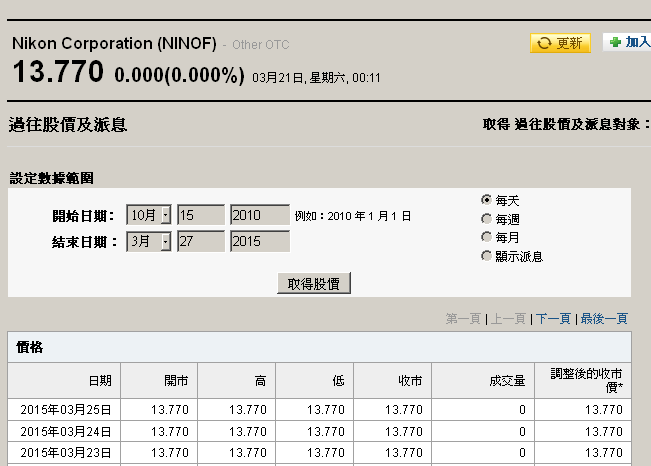The width and height of the screenshot is (651, 466).
Task: Select the 每天 daily radio option
Action: pyautogui.click(x=486, y=200)
